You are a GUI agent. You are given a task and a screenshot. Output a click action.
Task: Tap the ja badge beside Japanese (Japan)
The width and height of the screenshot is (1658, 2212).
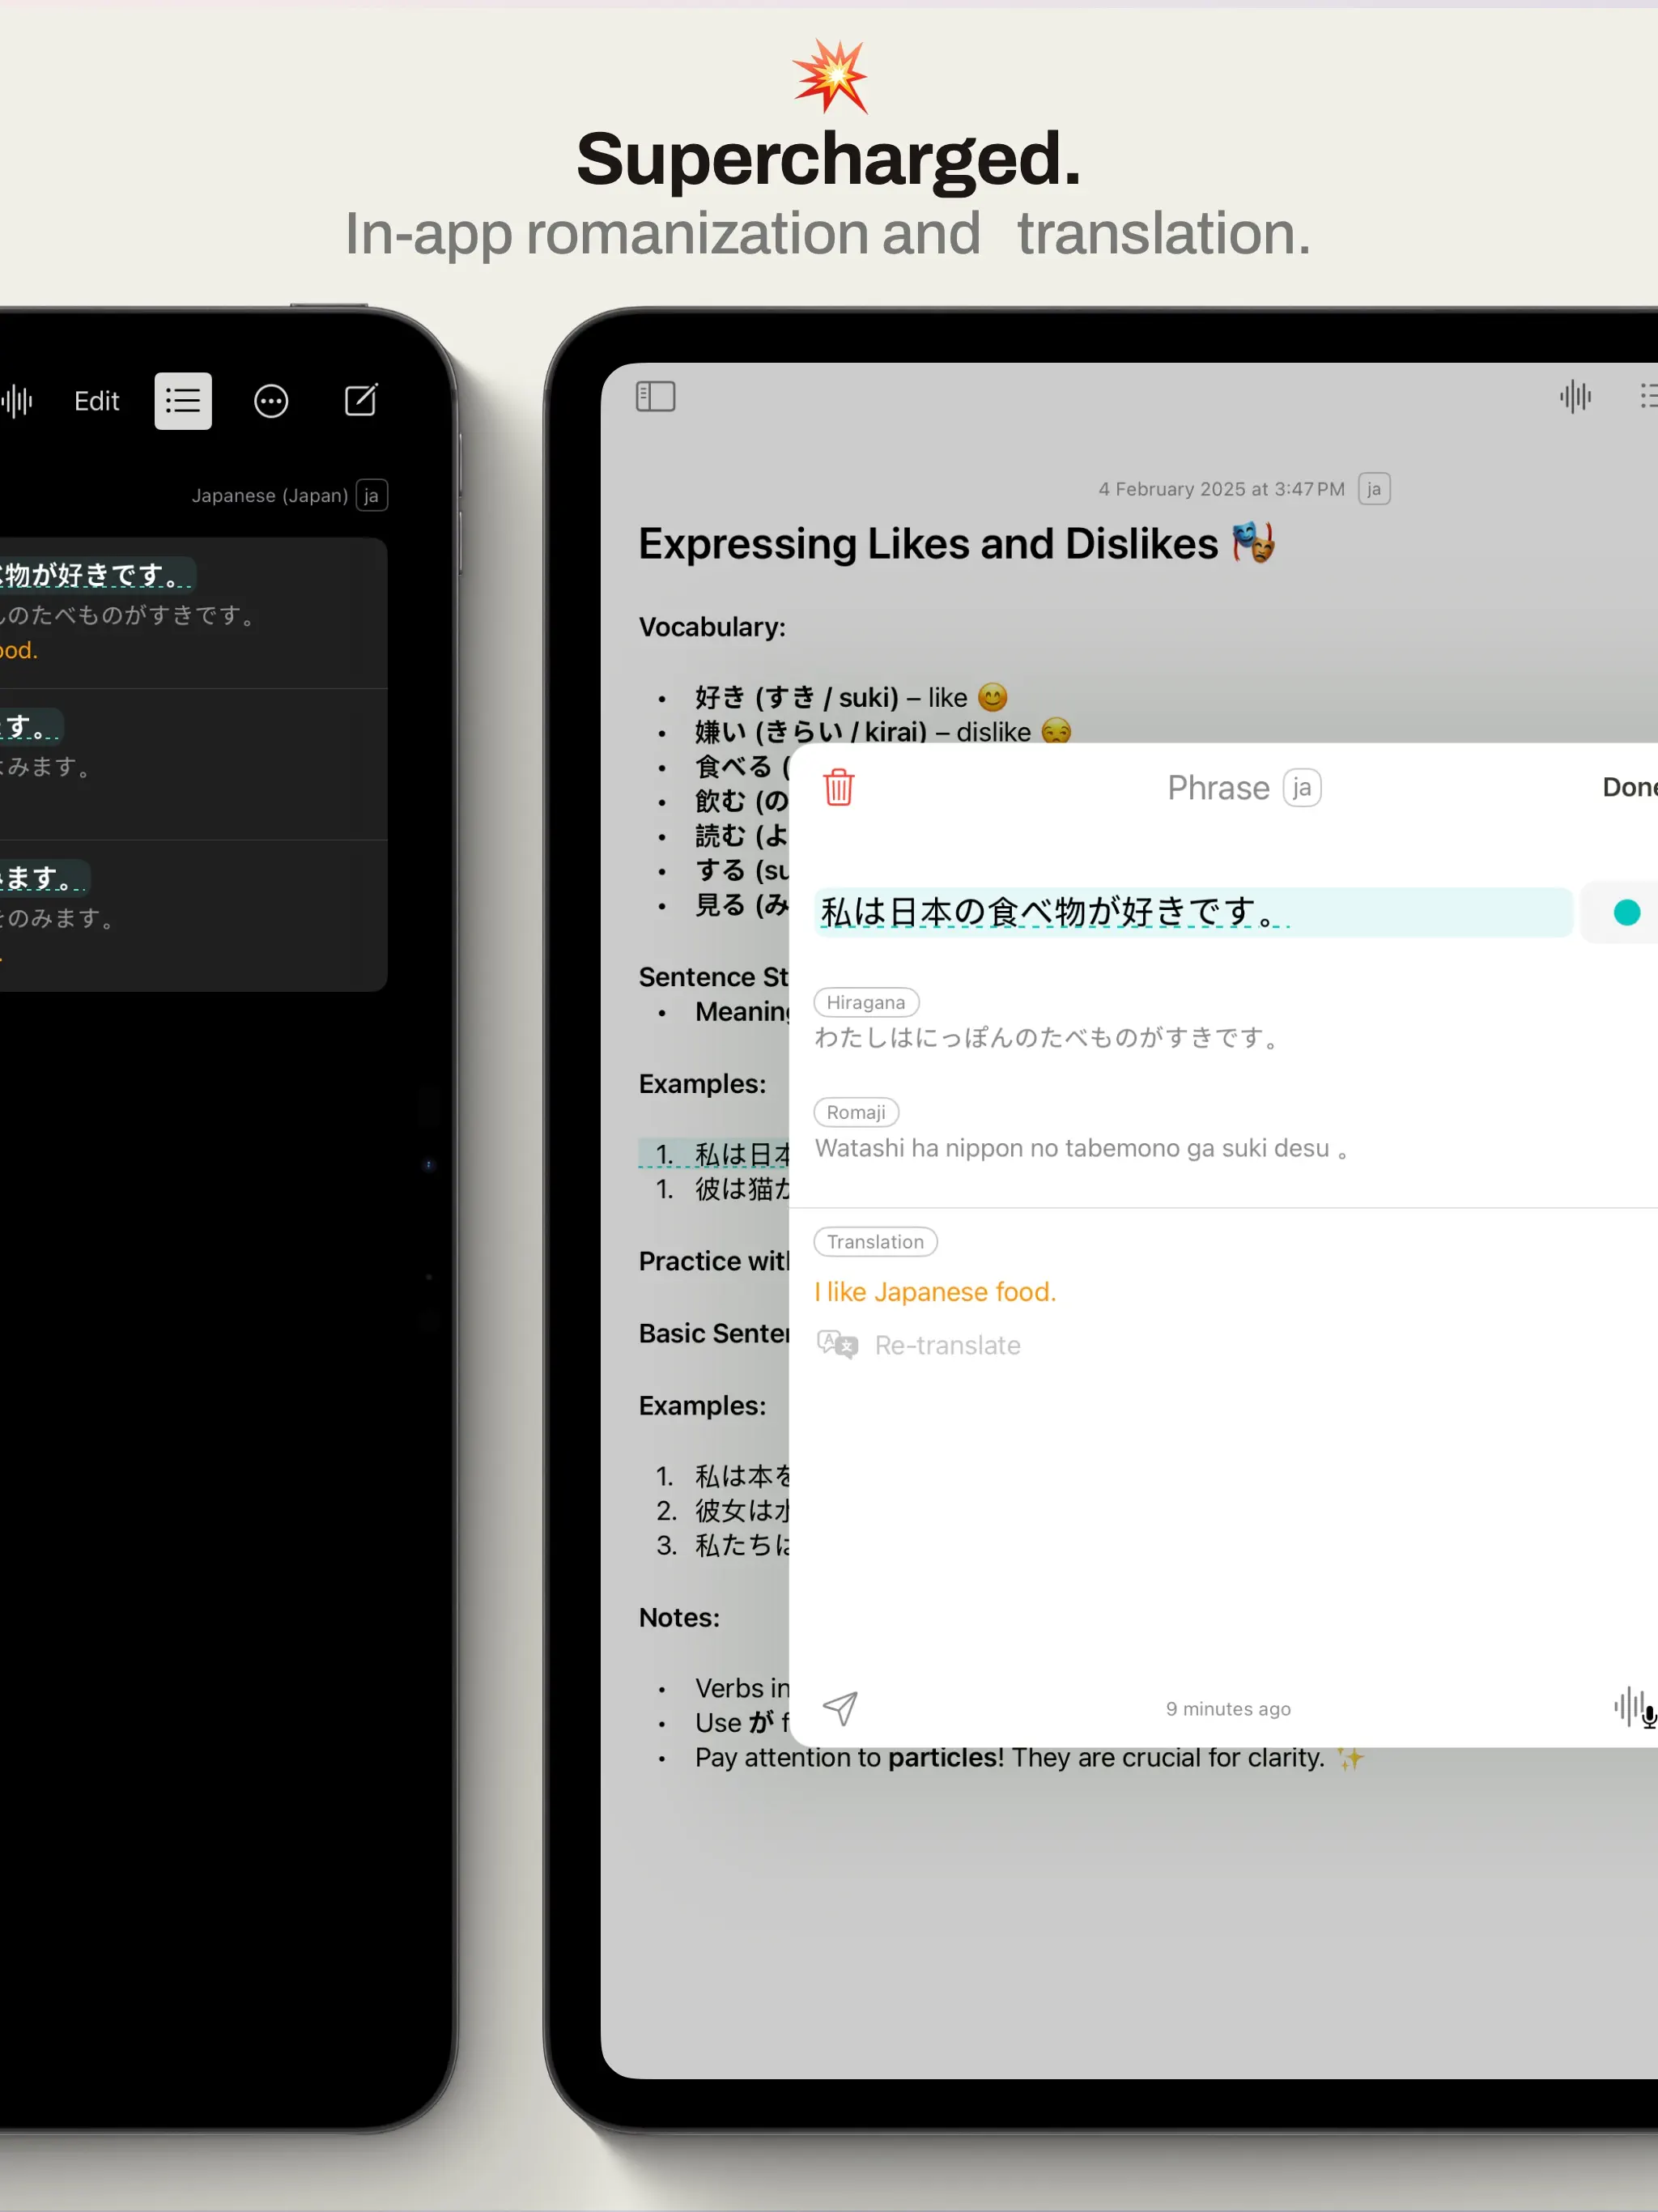click(371, 496)
